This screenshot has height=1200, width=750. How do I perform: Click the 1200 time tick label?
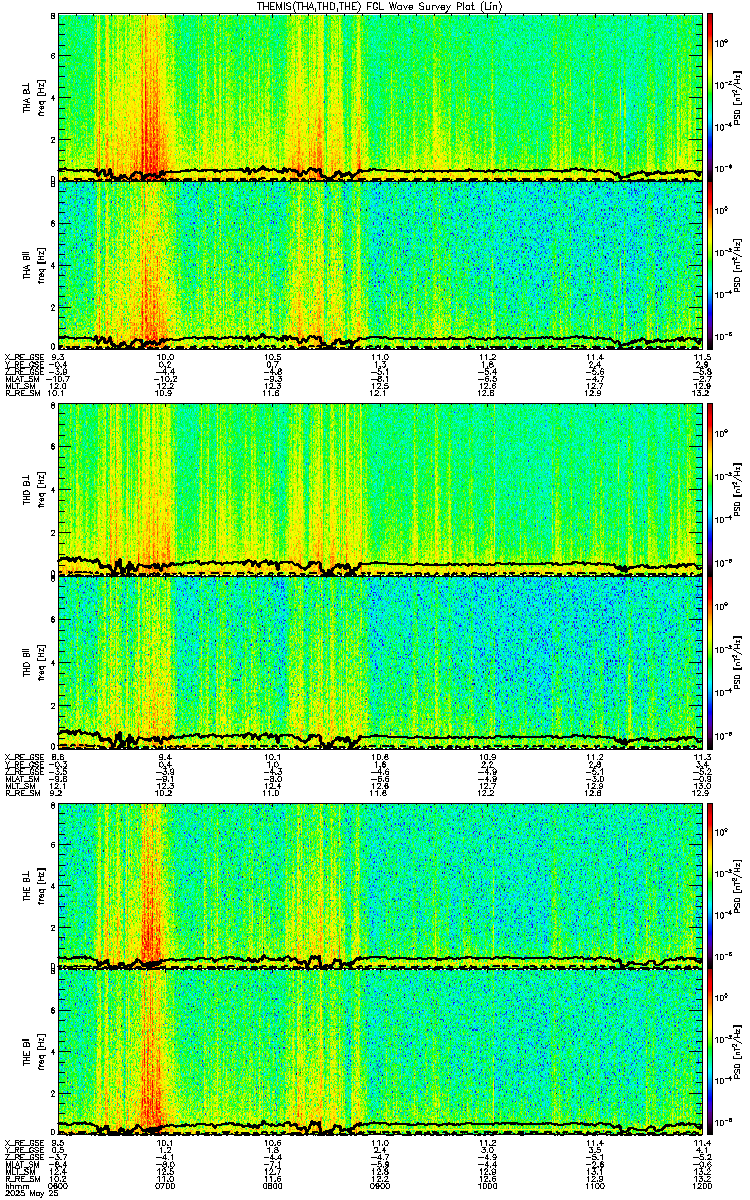pyautogui.click(x=701, y=1186)
